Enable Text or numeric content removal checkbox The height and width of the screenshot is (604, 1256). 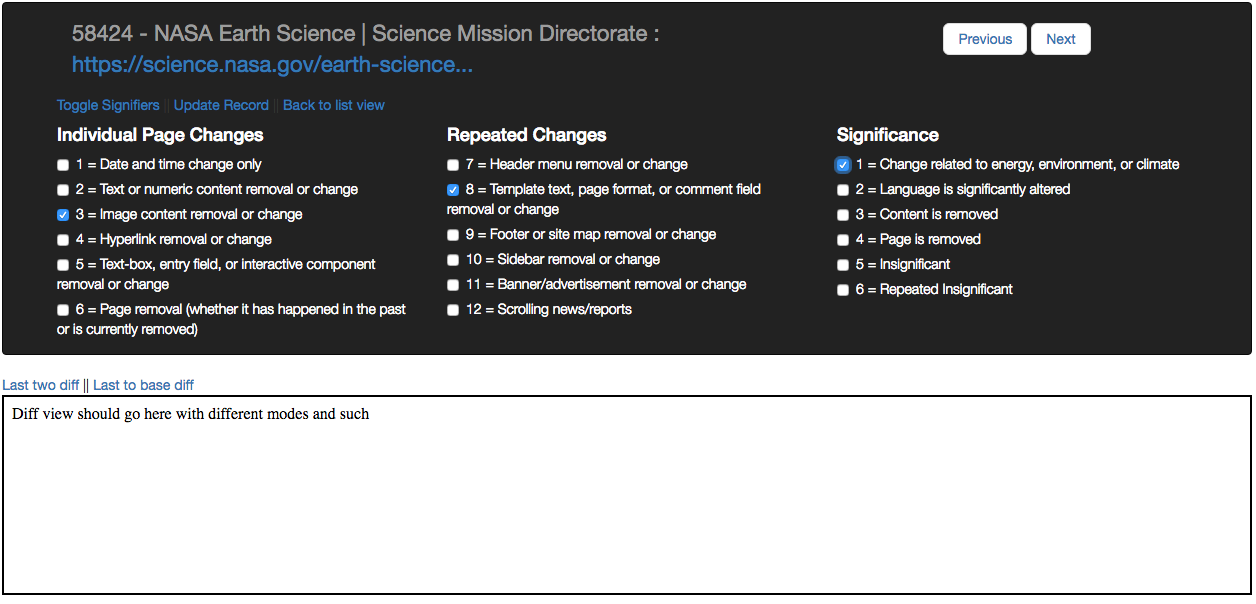click(x=63, y=190)
